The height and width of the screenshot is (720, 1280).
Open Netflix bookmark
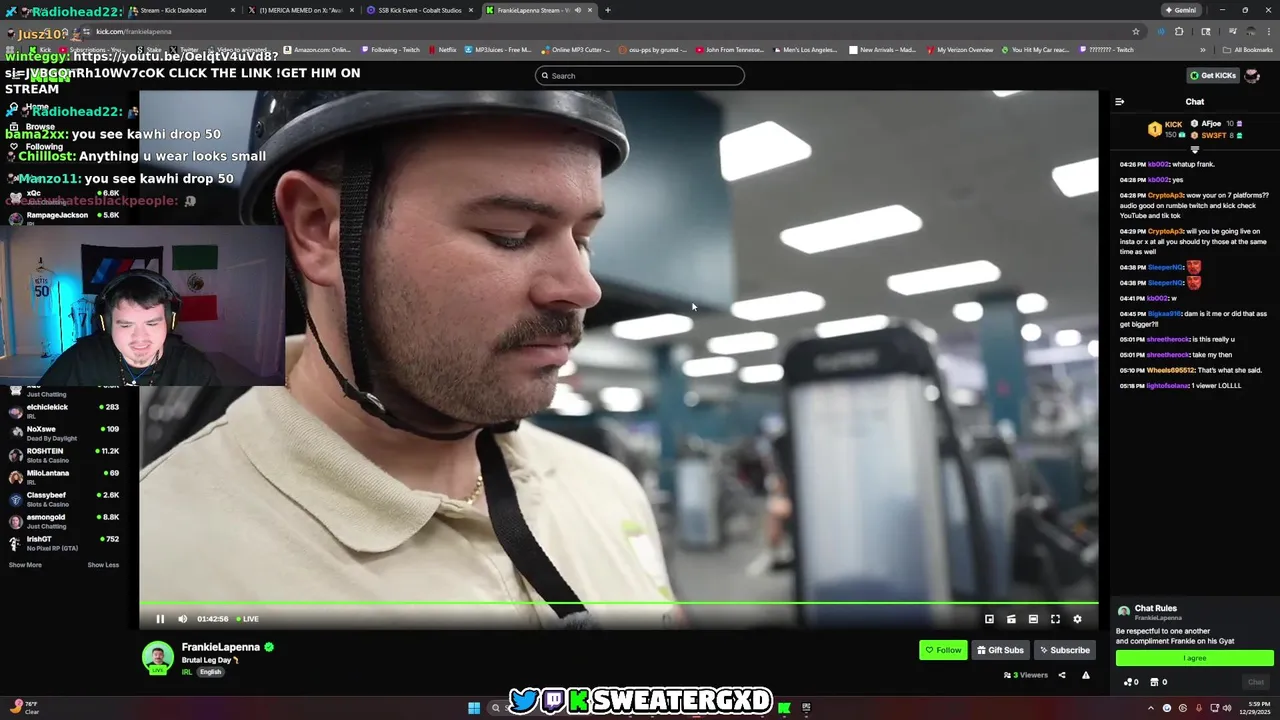tap(442, 50)
